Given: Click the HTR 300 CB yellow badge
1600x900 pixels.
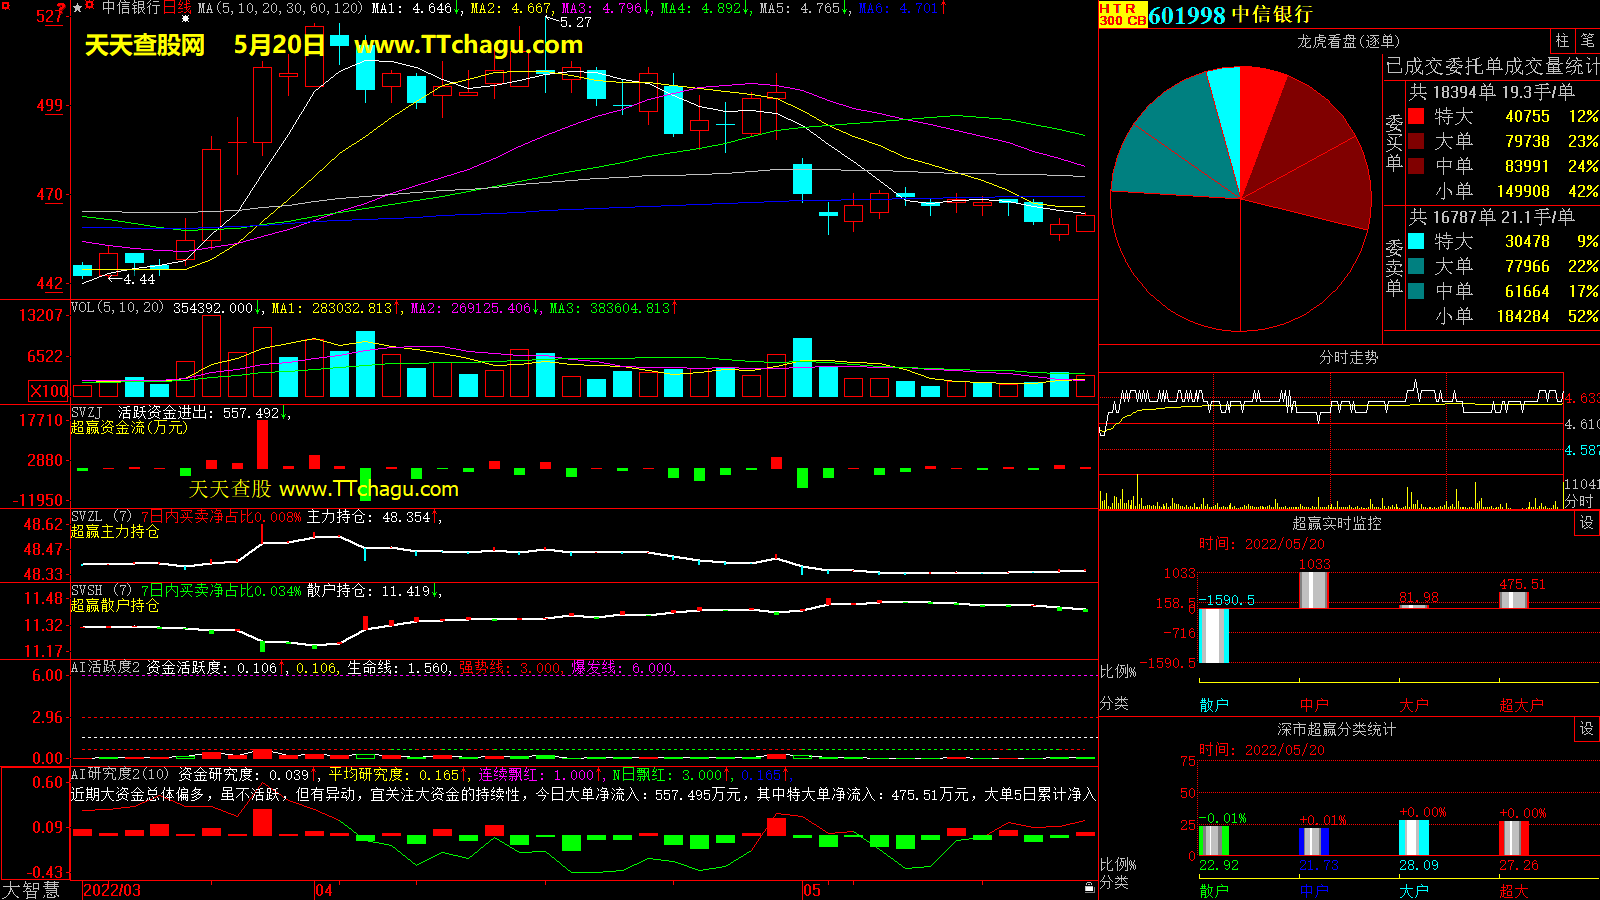Looking at the screenshot, I should (x=1122, y=14).
